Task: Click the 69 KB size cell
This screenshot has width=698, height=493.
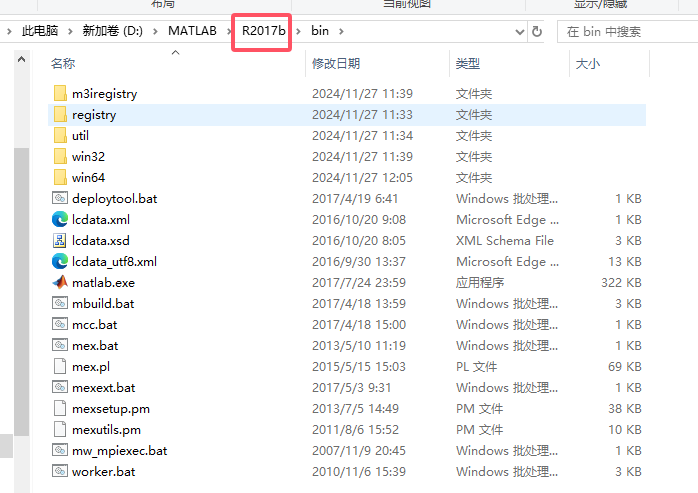Action: tap(625, 367)
